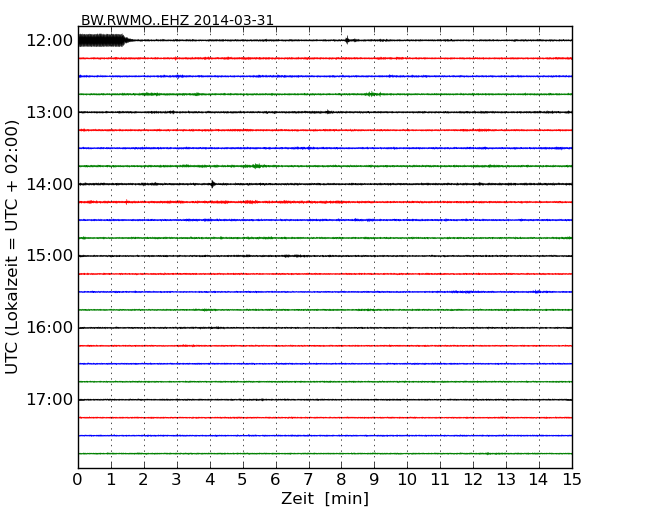This screenshot has width=650, height=520.
Task: Click x-axis tick label 10
Action: click(x=407, y=480)
